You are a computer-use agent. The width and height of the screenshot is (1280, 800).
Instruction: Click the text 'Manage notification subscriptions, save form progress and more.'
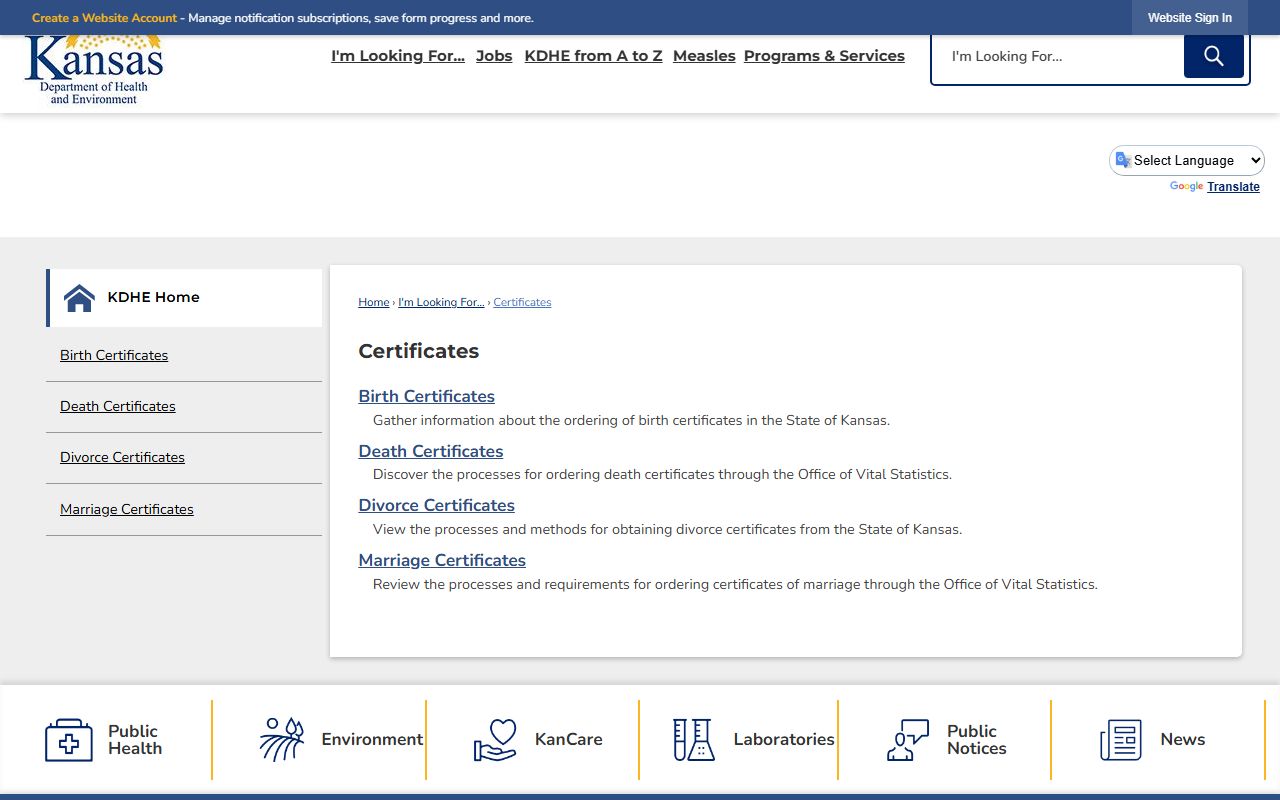tap(361, 18)
